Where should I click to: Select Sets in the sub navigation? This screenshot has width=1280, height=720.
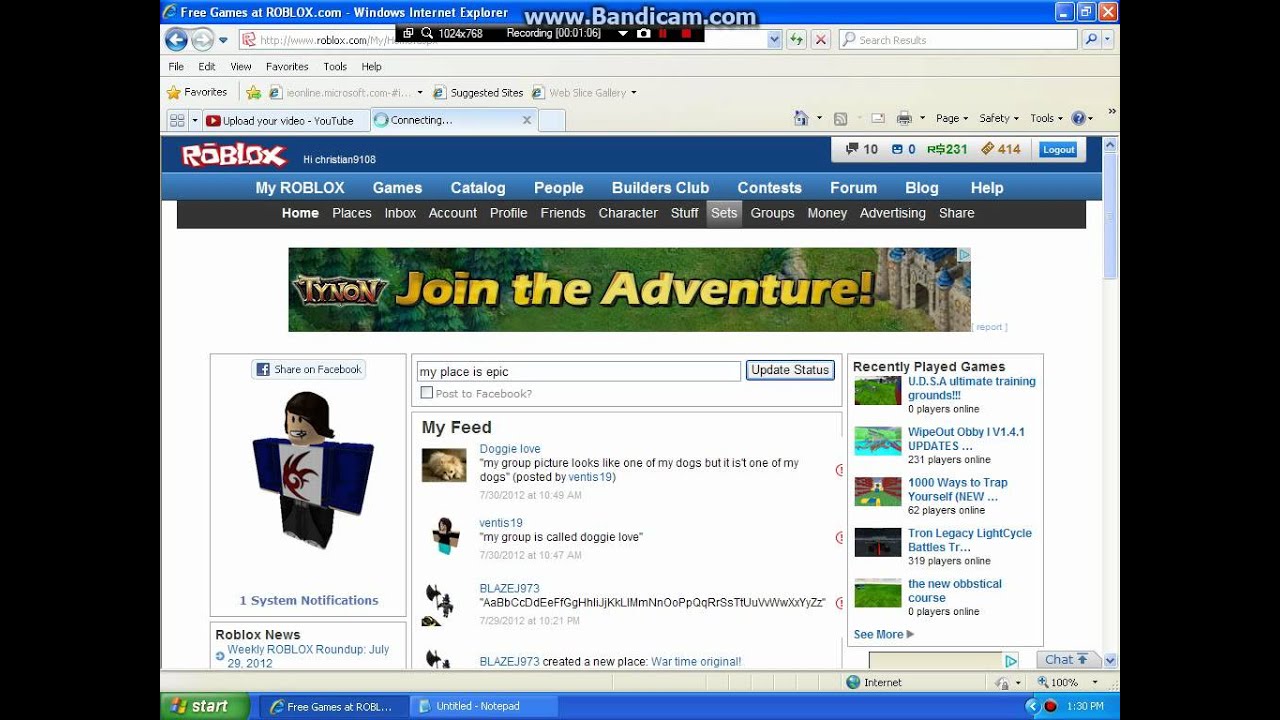point(724,213)
